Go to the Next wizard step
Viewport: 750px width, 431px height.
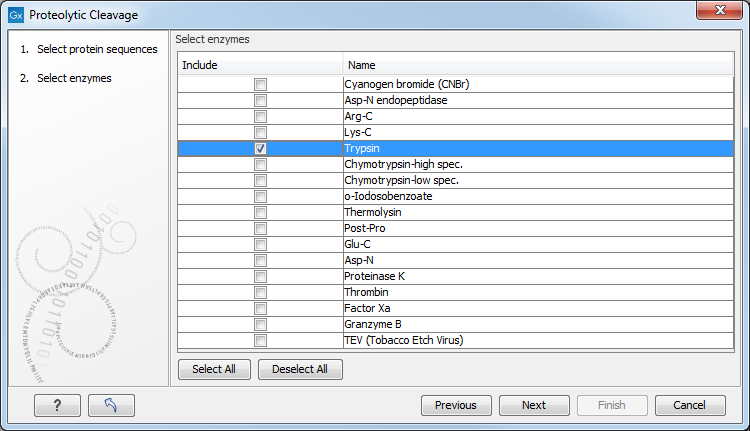[534, 405]
